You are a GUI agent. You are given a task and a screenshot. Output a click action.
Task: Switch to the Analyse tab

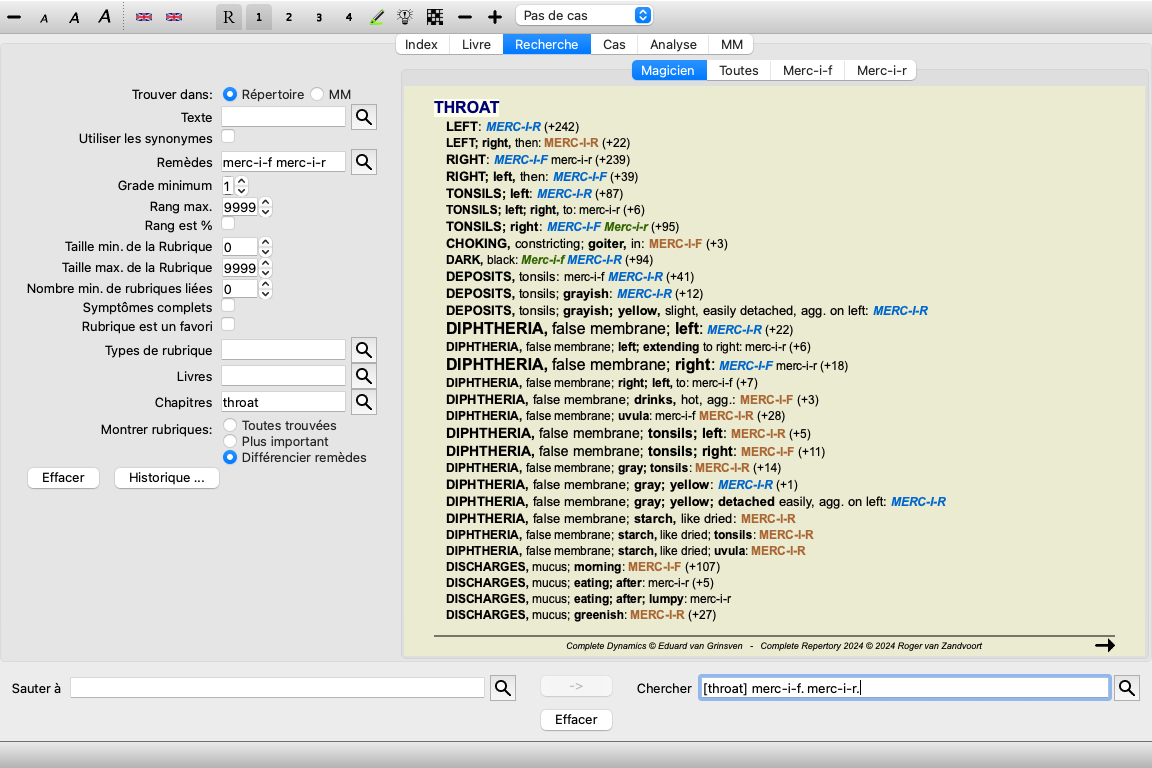(673, 44)
